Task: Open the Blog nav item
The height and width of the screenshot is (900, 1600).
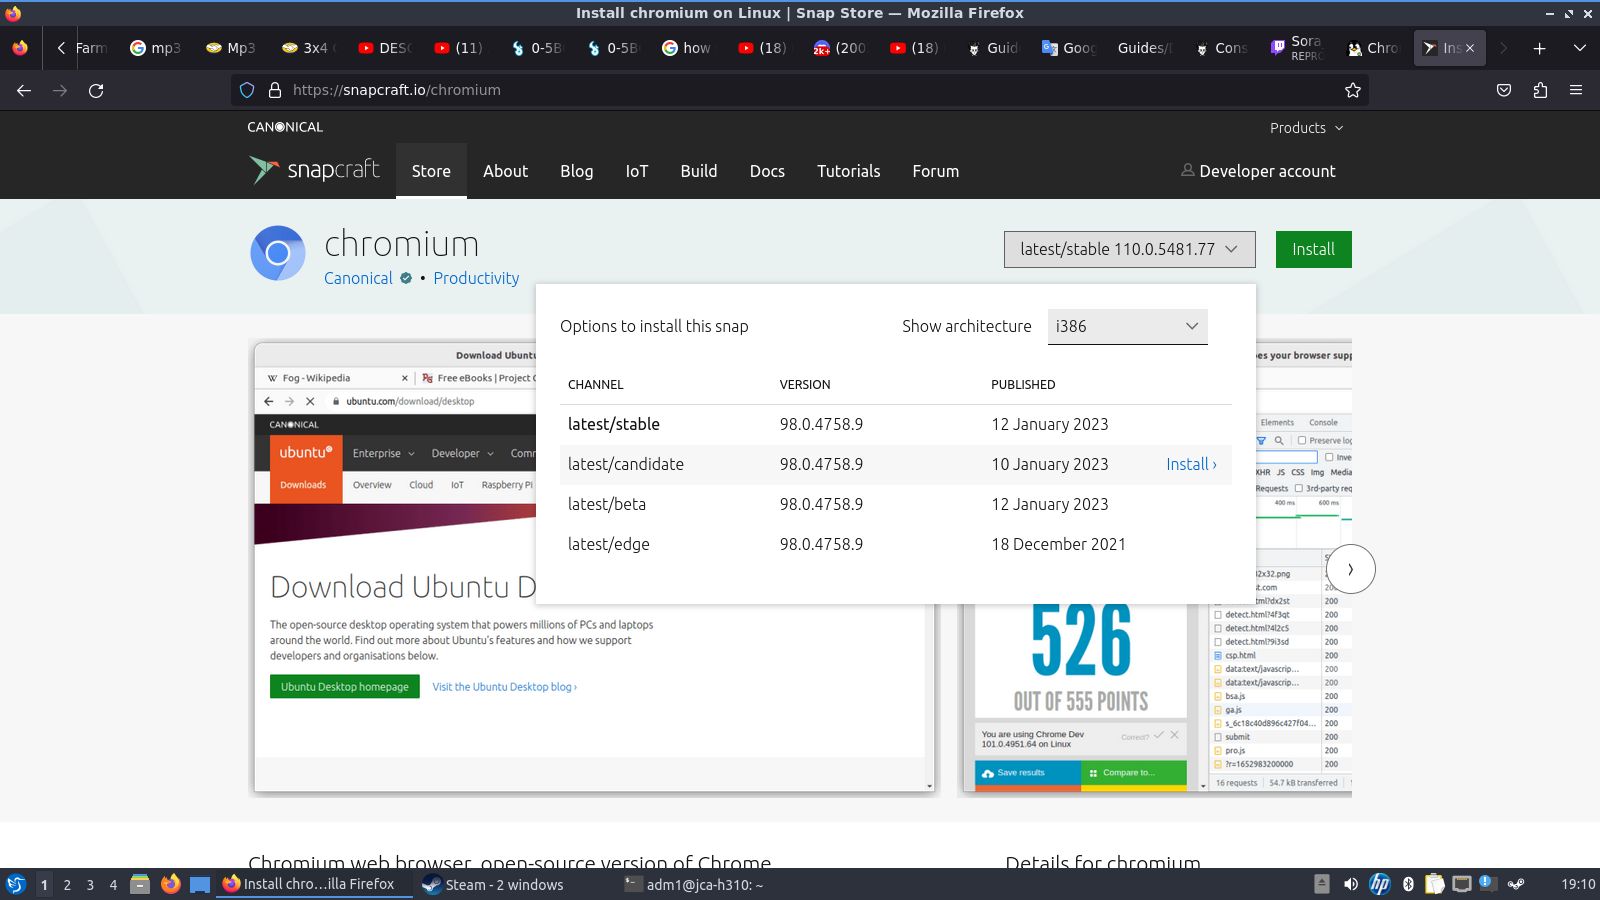Action: (576, 171)
